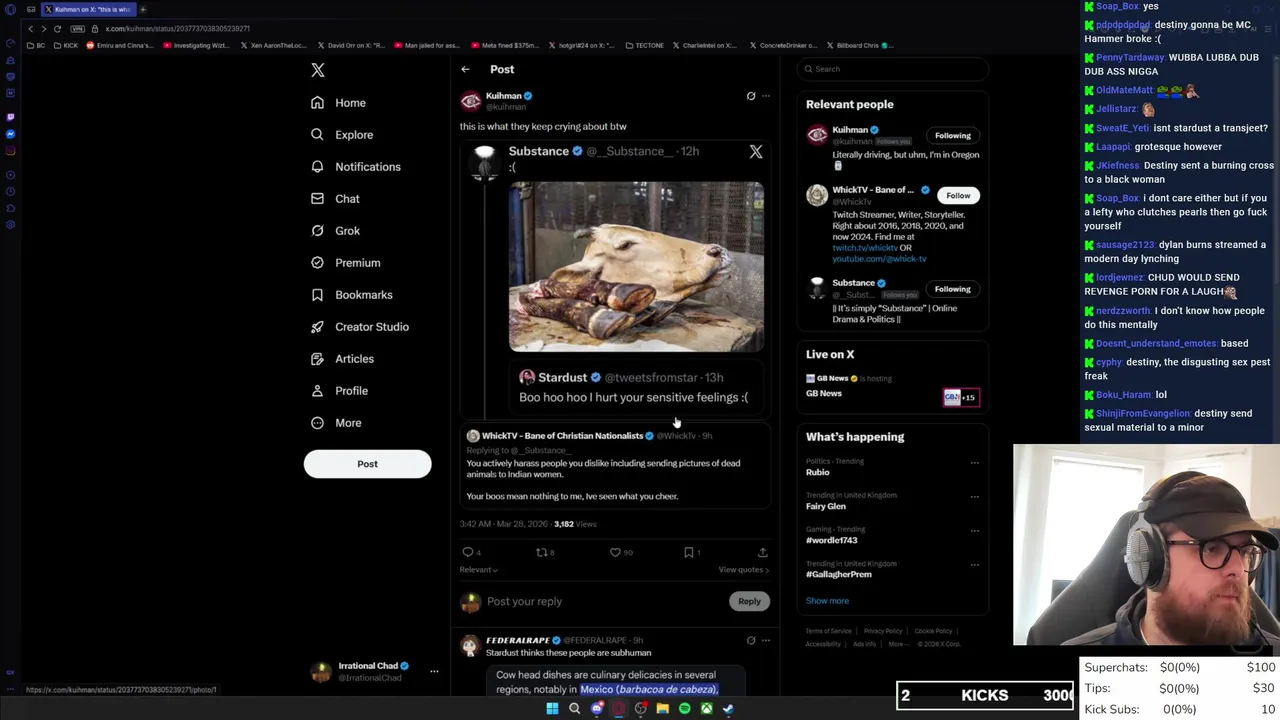This screenshot has height=720, width=1280.
Task: Open Windows Start menu
Action: 552,709
